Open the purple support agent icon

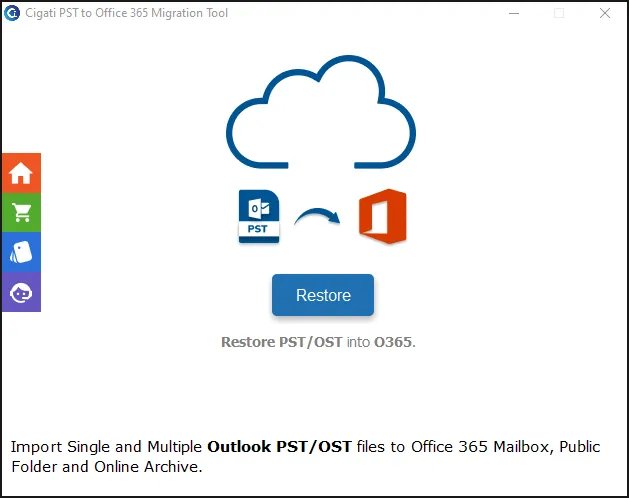tap(21, 292)
